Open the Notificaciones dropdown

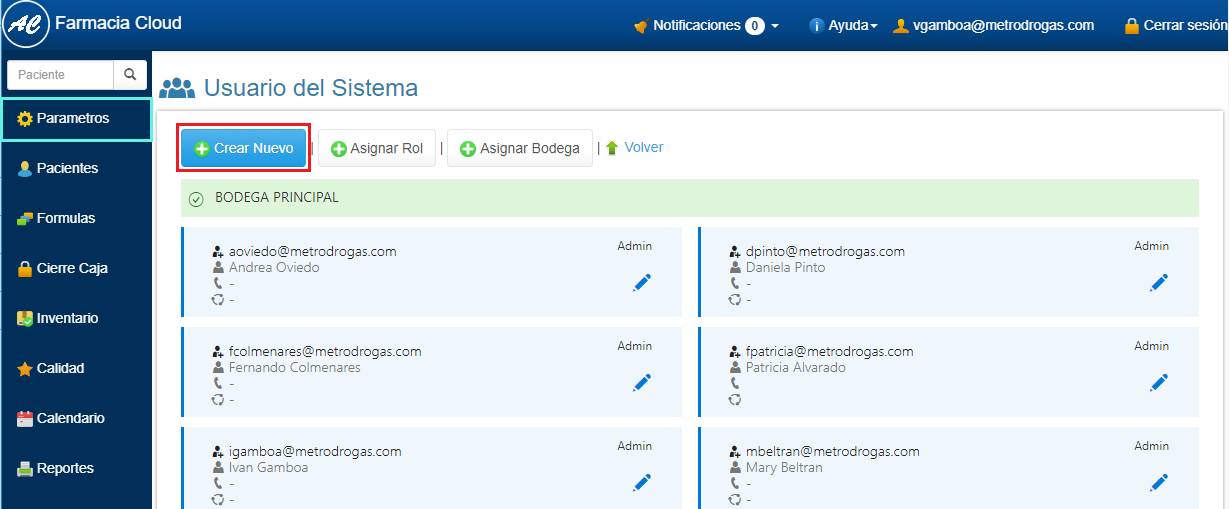[x=706, y=25]
